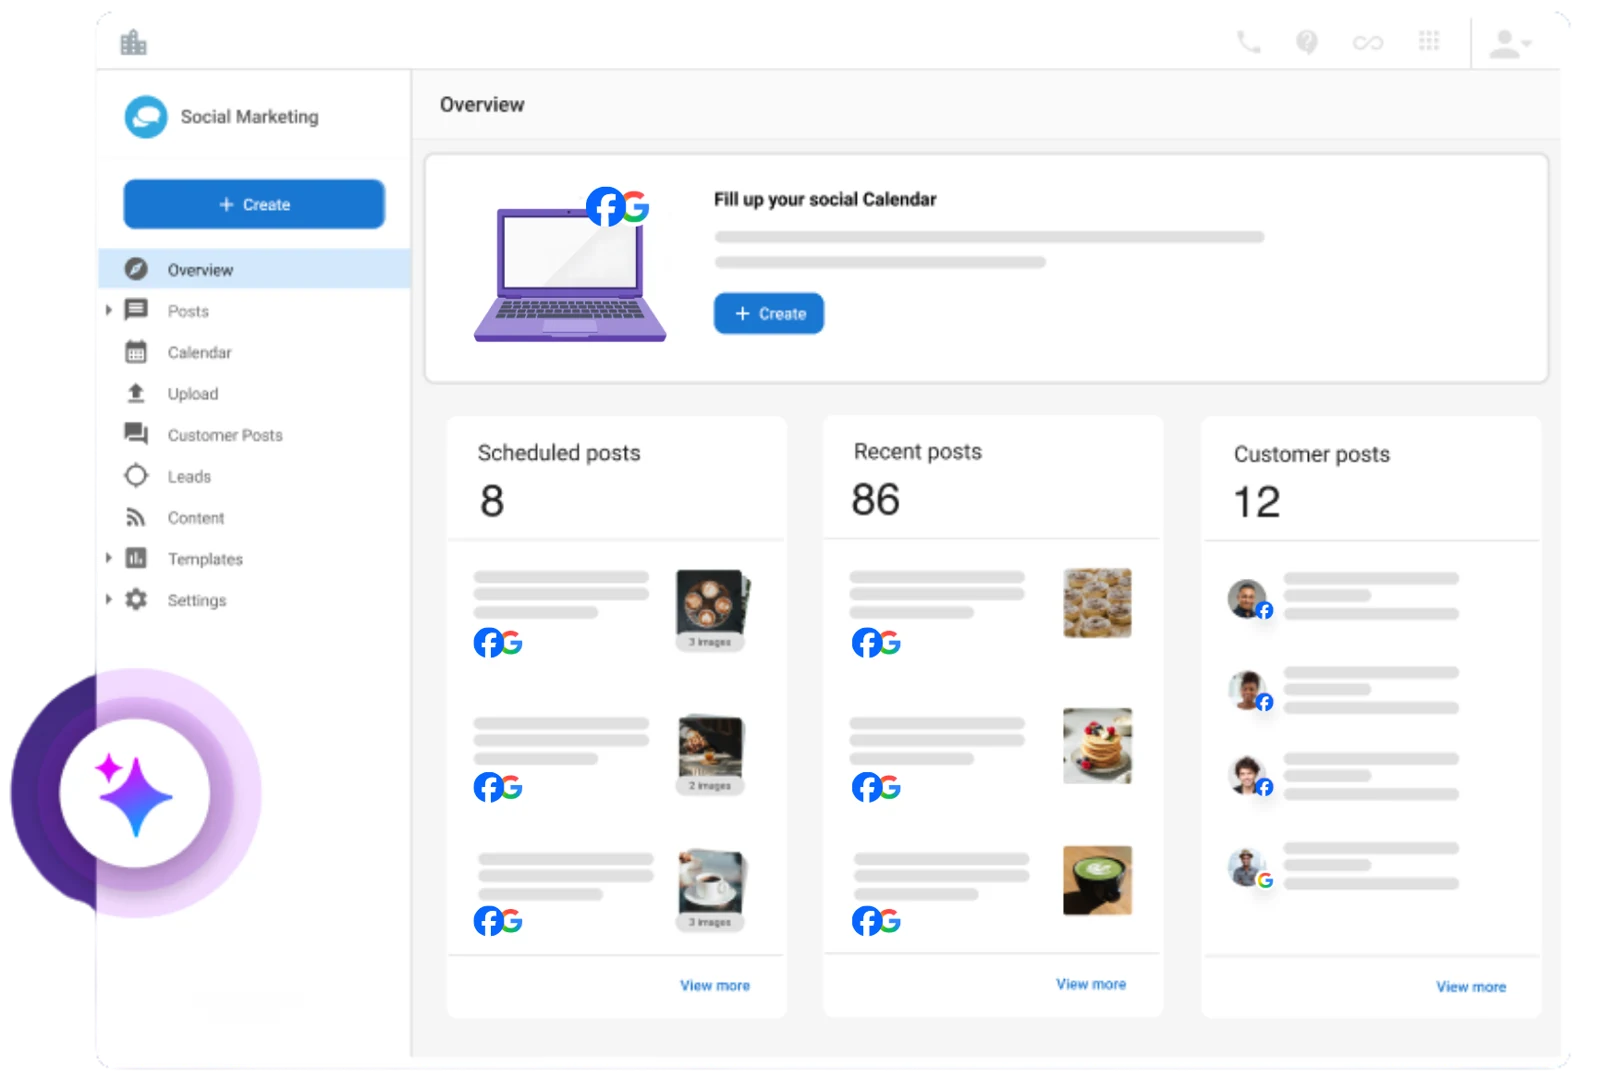Open first scheduled post thumbnail with 3 images
Viewport: 1600px width, 1081px height.
[x=712, y=610]
